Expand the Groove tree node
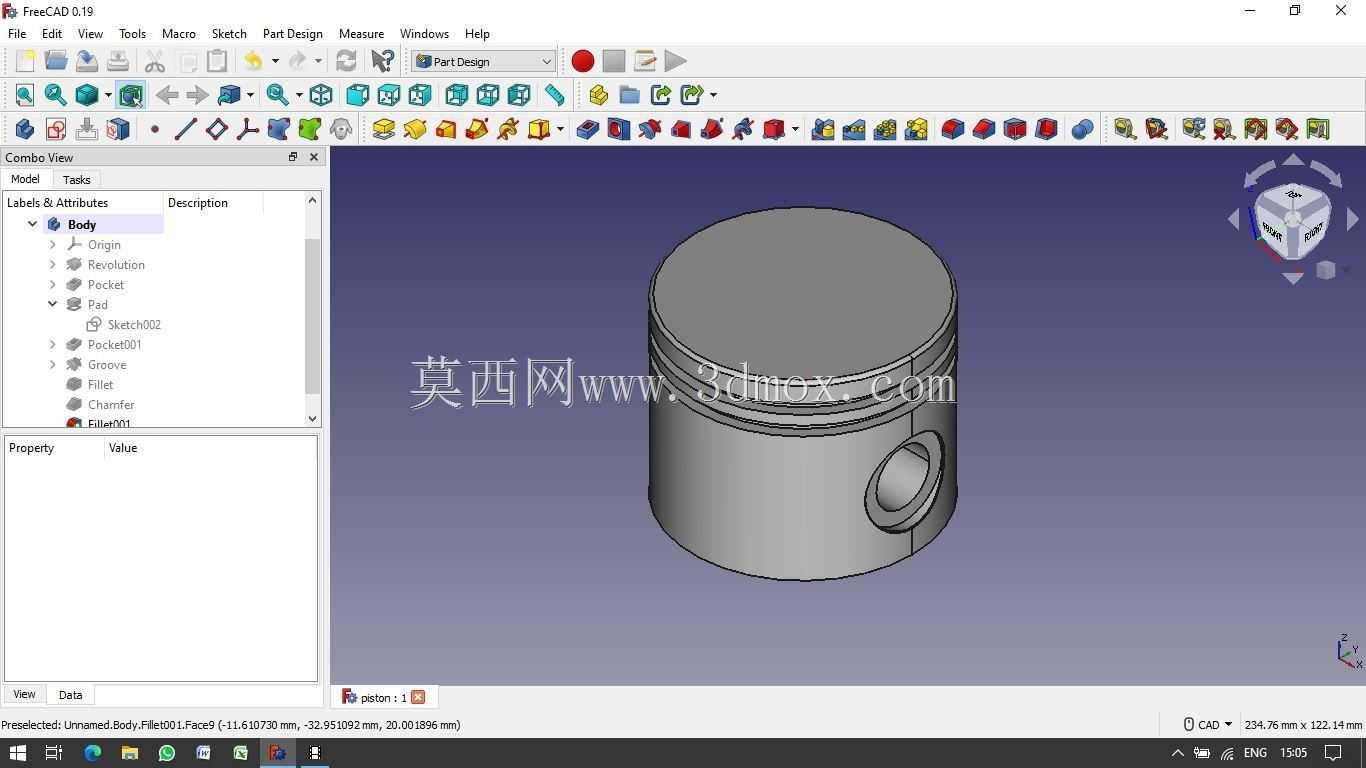The image size is (1366, 768). click(x=53, y=364)
